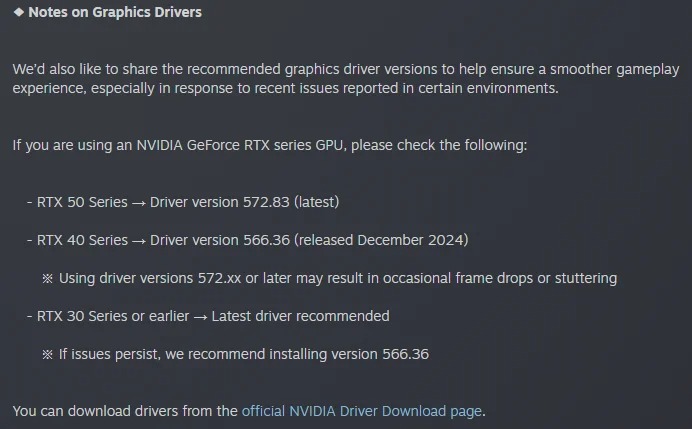Viewport: 692px width, 429px height.
Task: Click the word latest in parentheses
Action: click(x=316, y=202)
